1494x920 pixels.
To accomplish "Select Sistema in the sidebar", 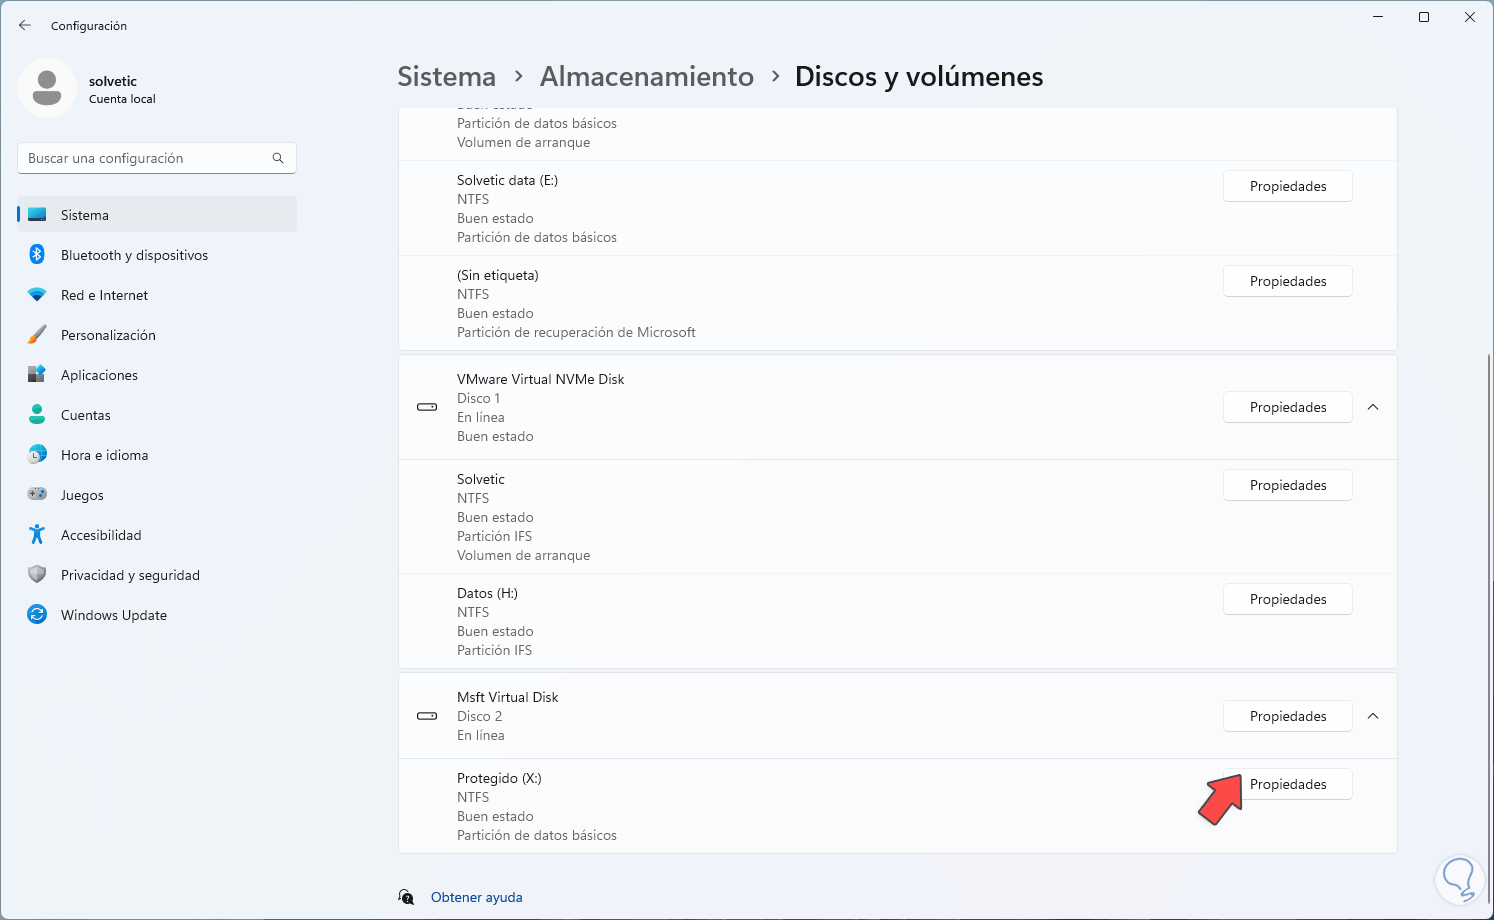I will [x=85, y=215].
